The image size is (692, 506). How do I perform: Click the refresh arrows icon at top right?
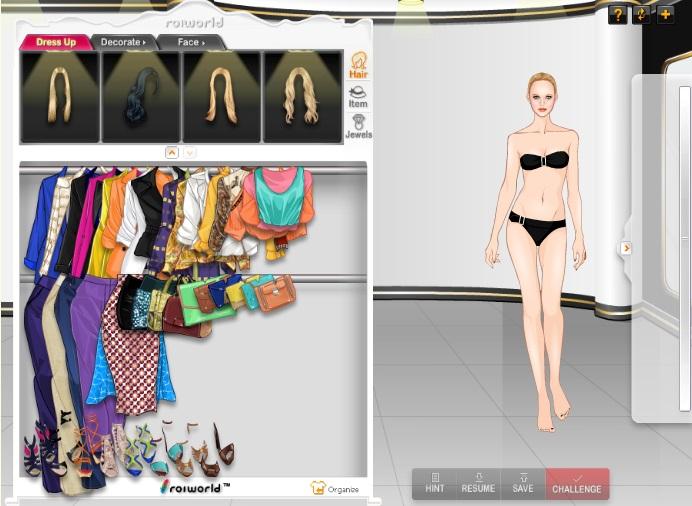tap(642, 15)
